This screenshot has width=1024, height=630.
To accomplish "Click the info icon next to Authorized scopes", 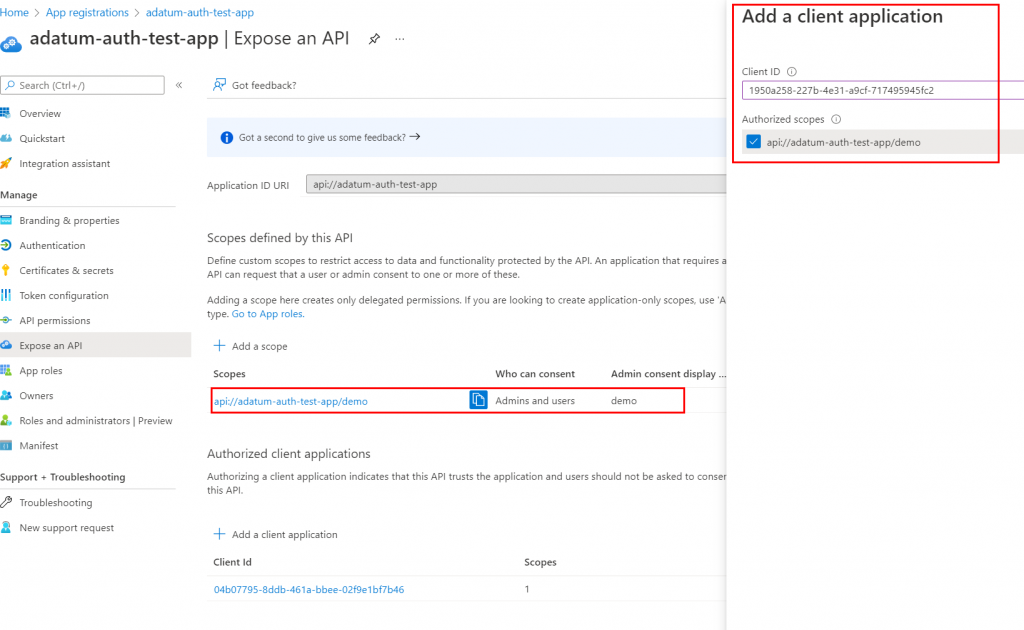I will coord(836,119).
